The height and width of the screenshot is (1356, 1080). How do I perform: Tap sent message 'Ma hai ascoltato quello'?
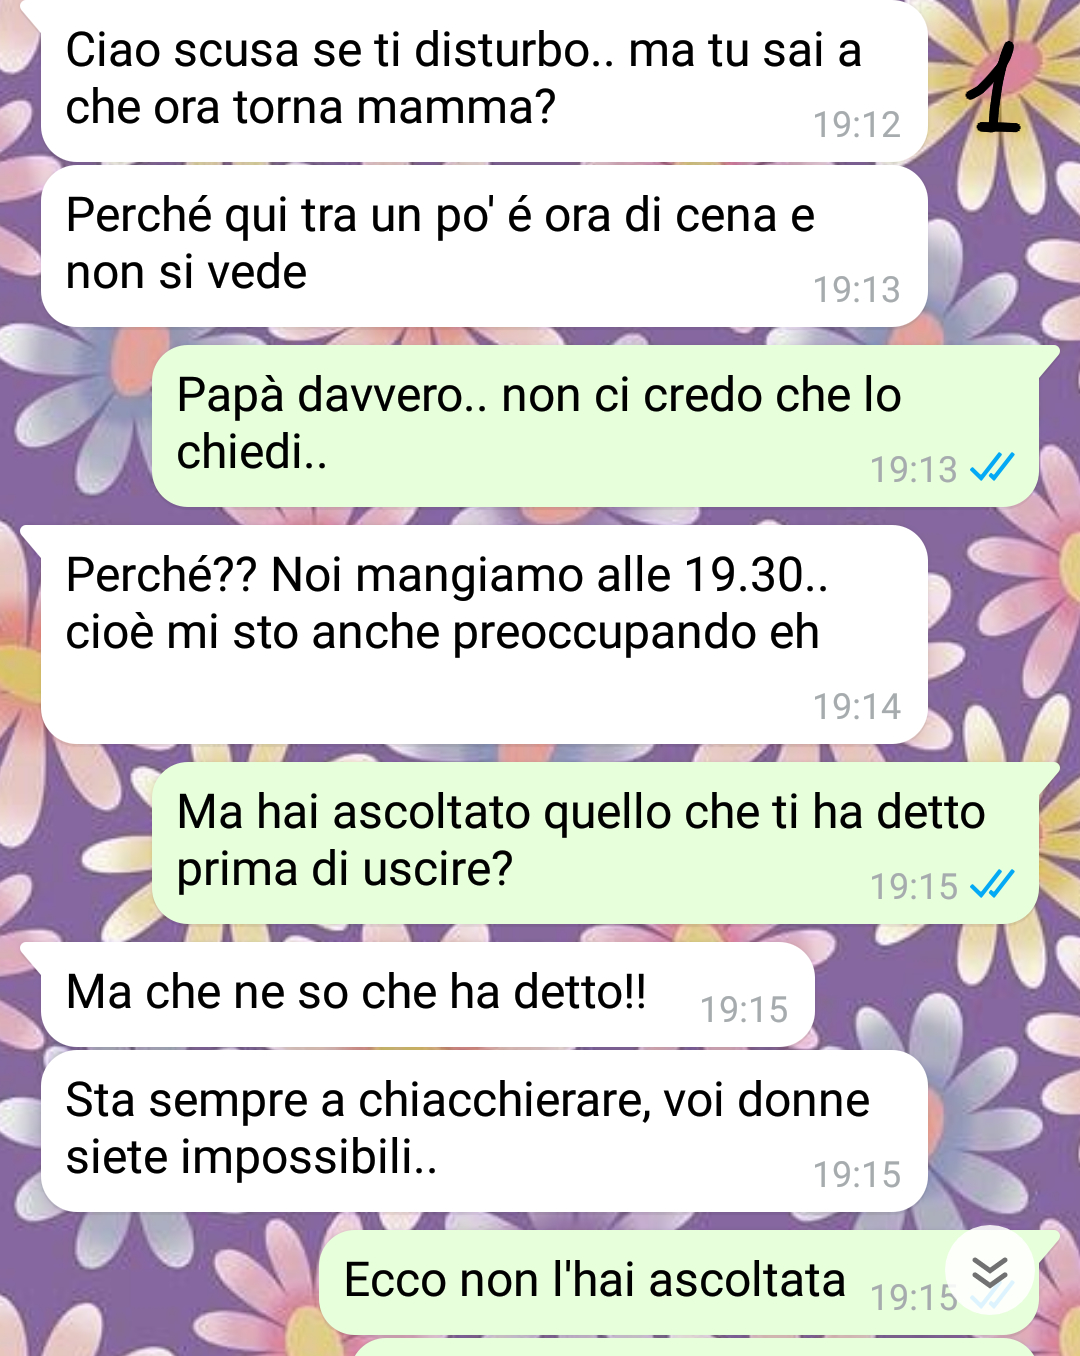tap(595, 843)
